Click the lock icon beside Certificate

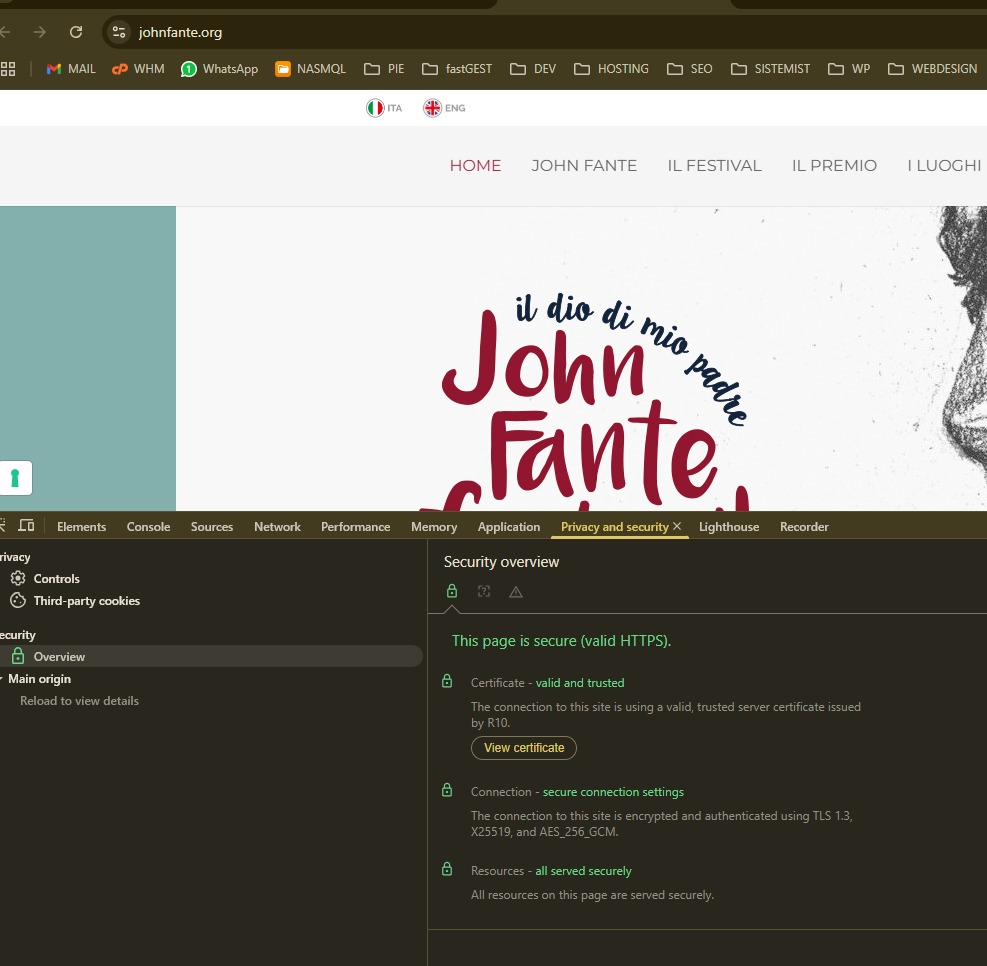point(447,681)
